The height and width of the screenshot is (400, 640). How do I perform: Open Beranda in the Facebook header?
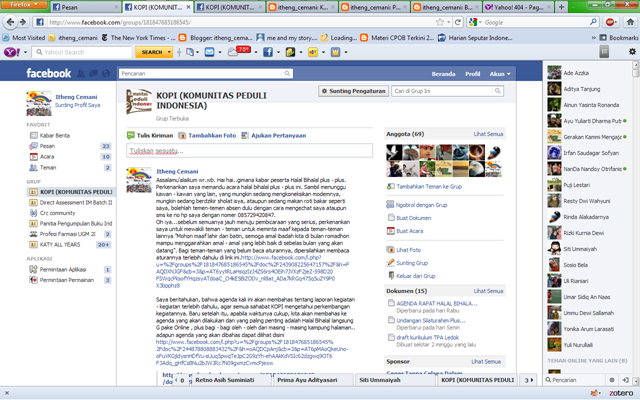[x=443, y=74]
